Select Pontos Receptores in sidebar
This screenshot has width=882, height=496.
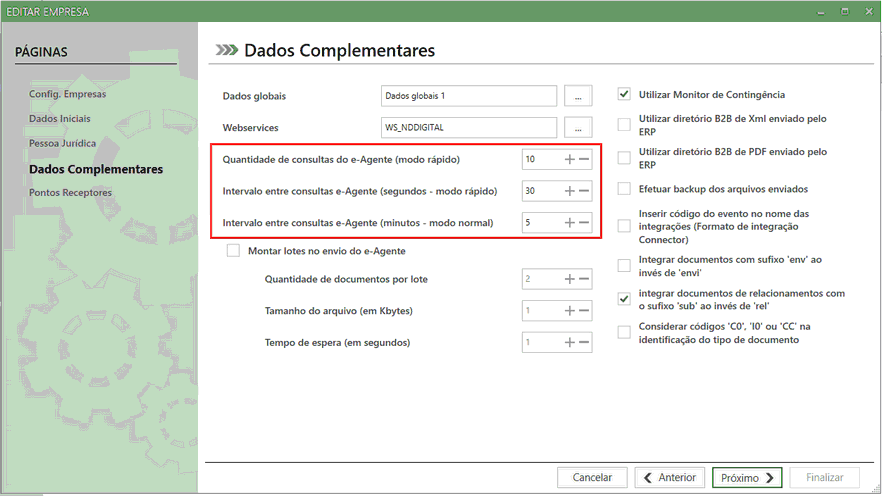point(71,192)
